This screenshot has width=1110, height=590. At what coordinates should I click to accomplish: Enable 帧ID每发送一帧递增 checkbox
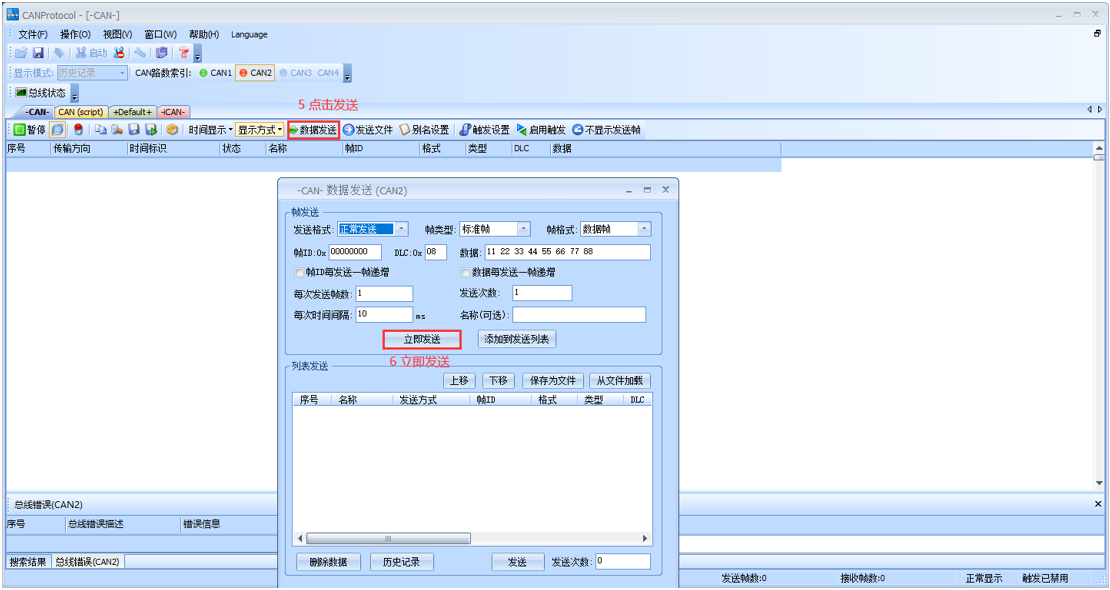coord(300,272)
